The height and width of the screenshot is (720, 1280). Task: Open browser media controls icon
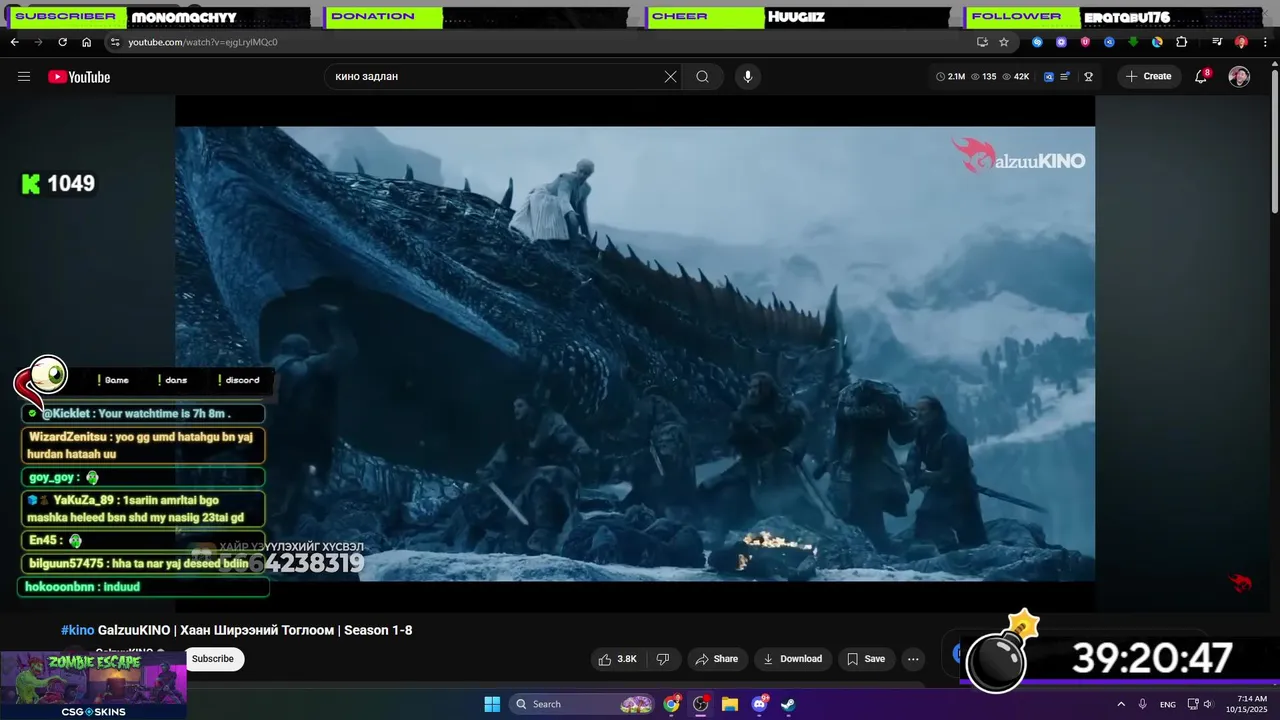coord(1217,42)
